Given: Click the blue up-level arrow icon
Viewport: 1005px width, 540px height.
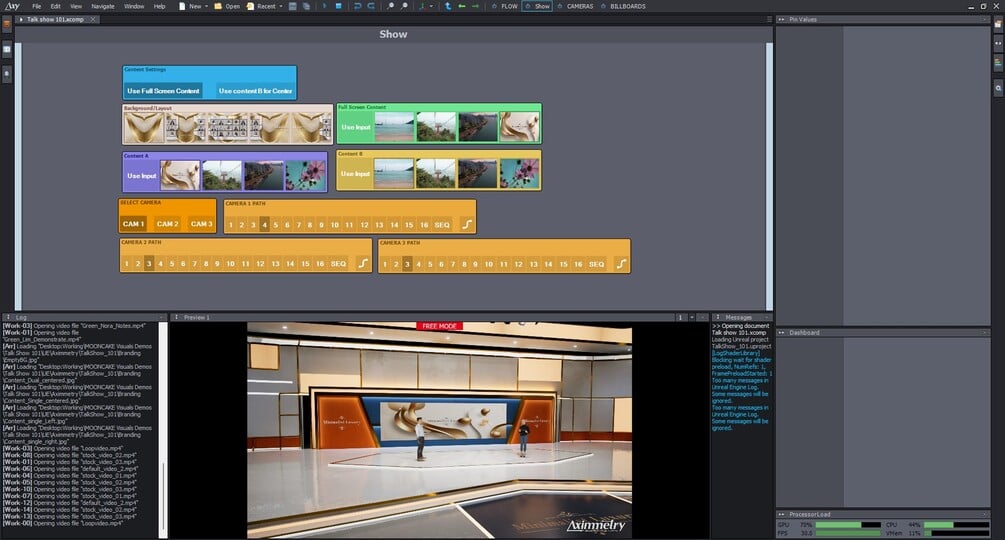Looking at the screenshot, I should pyautogui.click(x=448, y=6).
